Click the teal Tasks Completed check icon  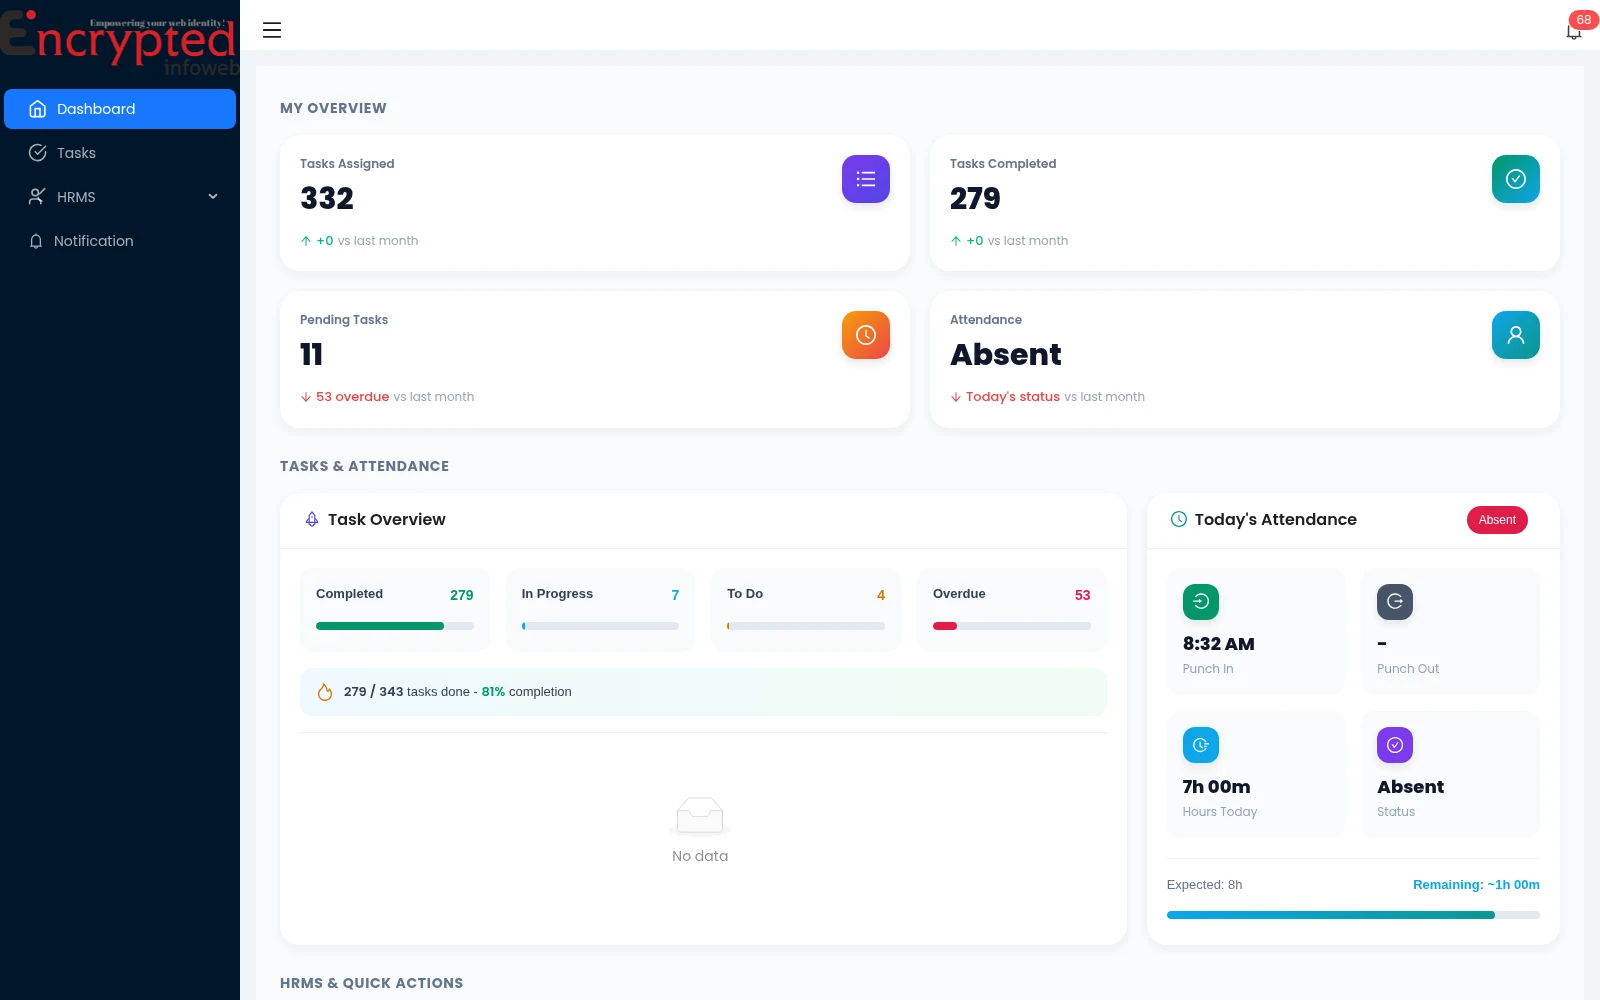(1516, 179)
